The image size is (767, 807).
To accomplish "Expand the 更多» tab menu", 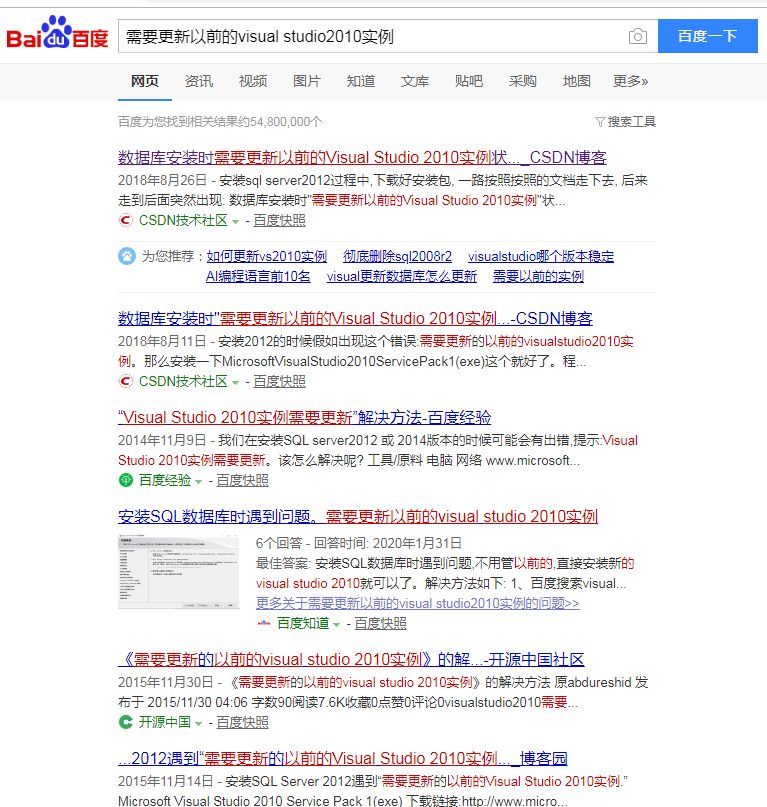I will [631, 81].
